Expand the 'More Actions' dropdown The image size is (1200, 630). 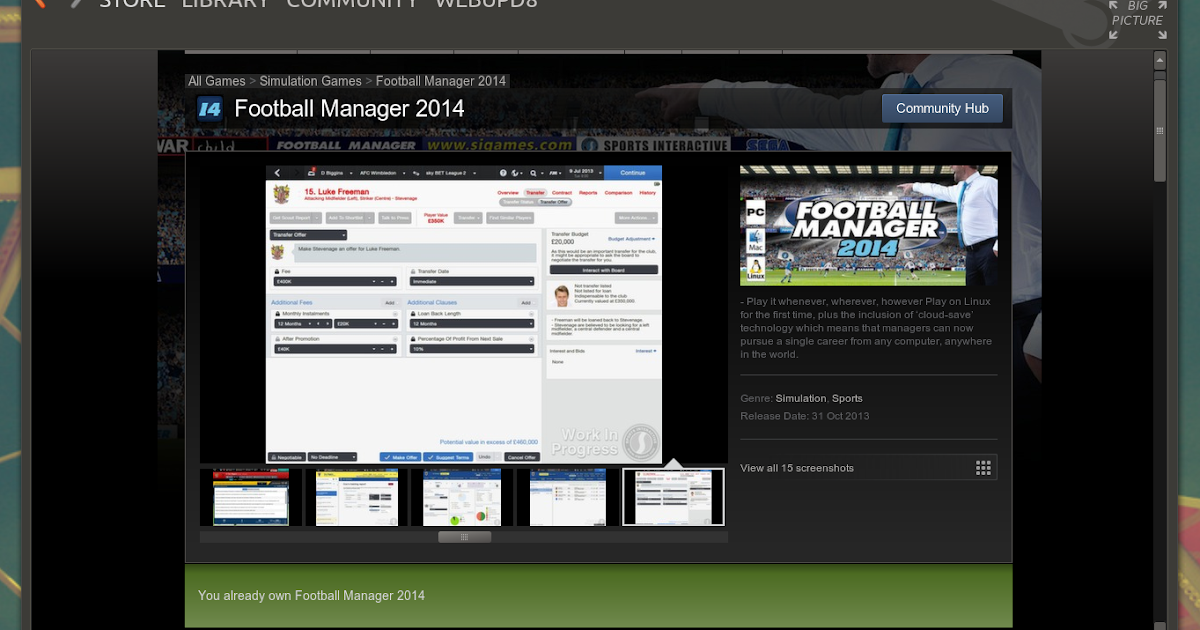point(636,218)
